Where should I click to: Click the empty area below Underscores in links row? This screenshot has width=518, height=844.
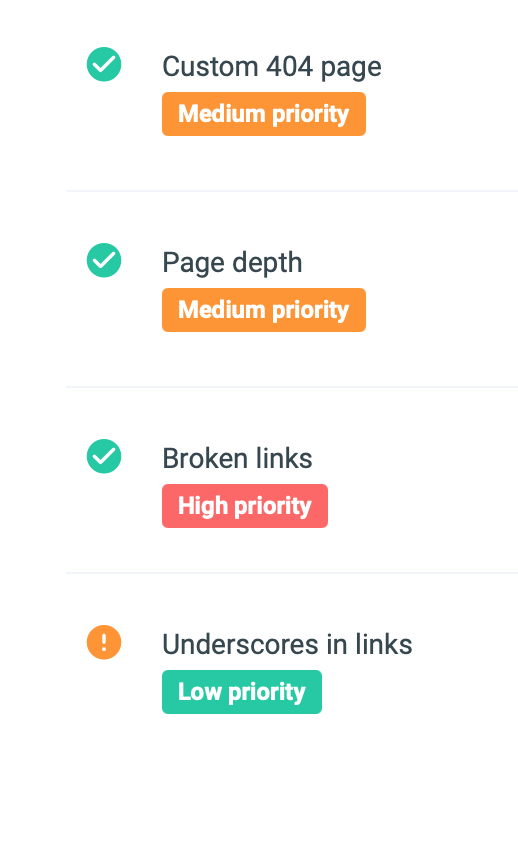click(x=292, y=780)
